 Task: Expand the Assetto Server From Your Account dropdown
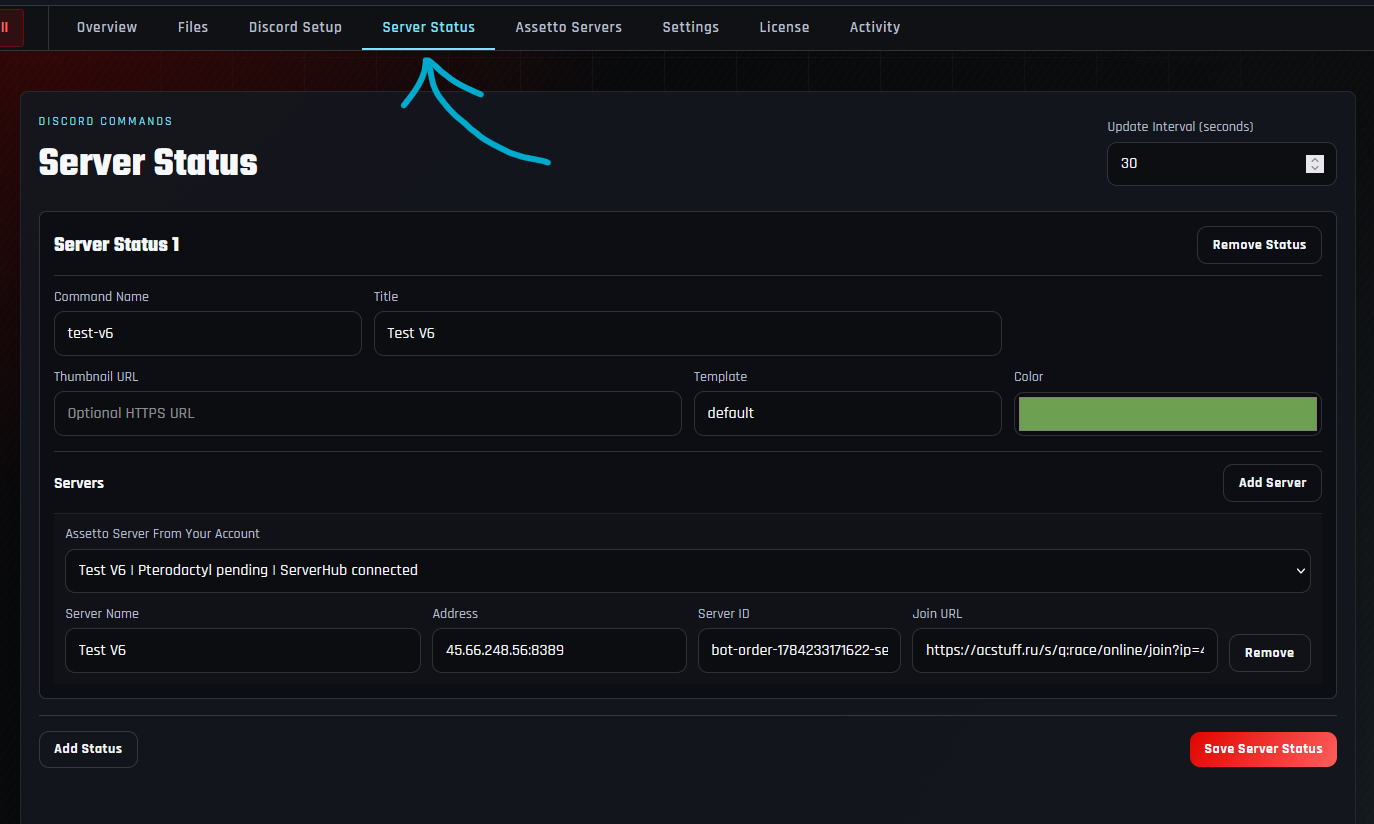[x=687, y=570]
